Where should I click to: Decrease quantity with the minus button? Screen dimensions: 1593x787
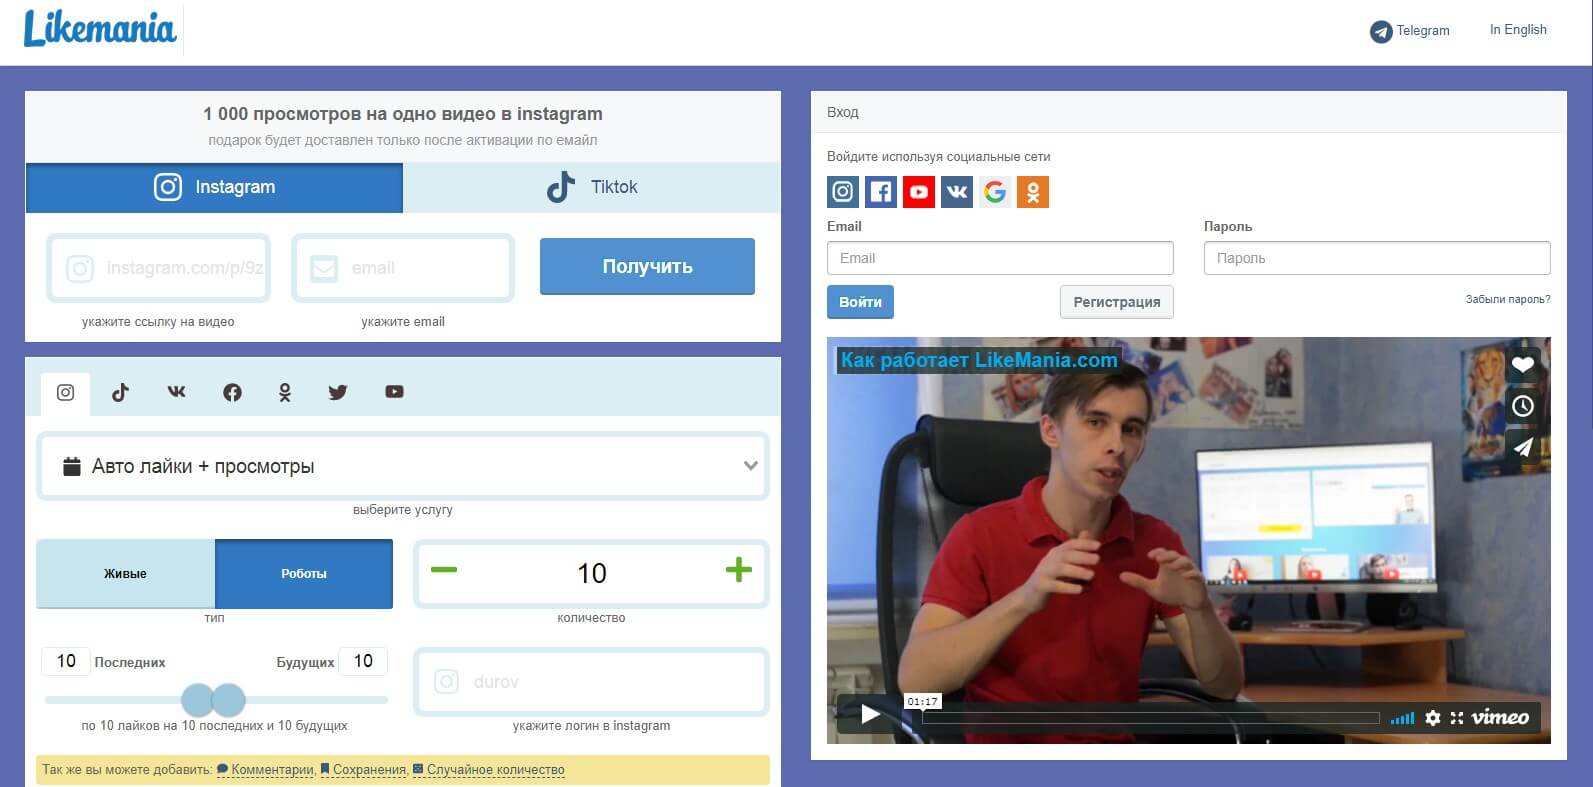click(x=444, y=570)
